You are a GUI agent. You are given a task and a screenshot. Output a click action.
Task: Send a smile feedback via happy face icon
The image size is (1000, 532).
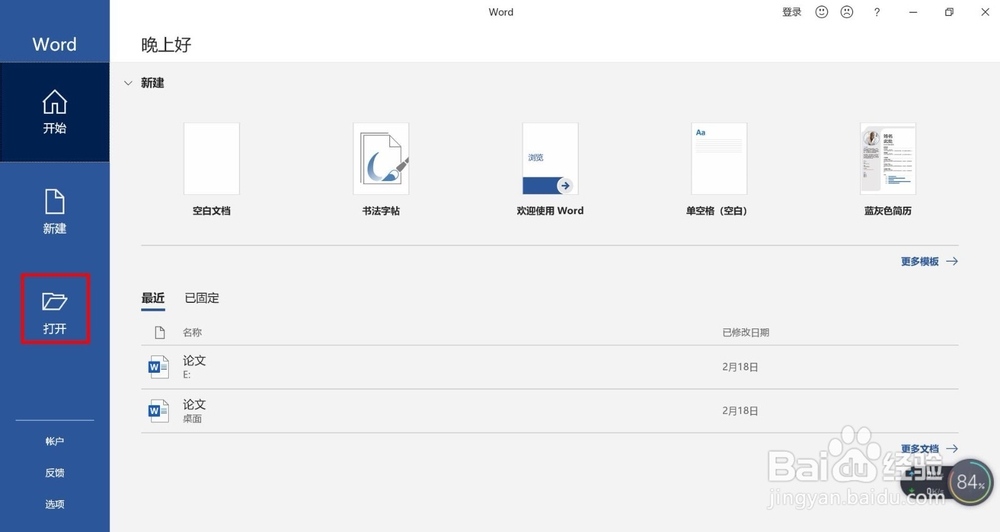pos(821,12)
